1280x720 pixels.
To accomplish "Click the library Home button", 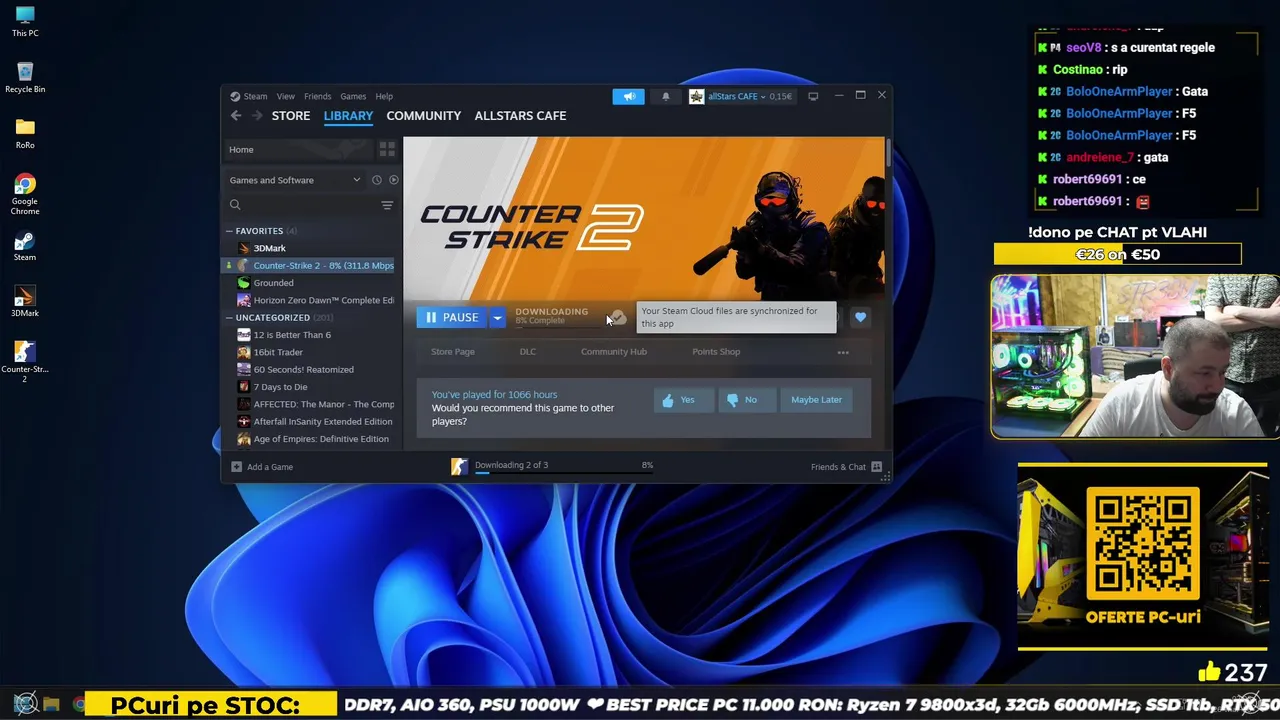I will point(298,149).
